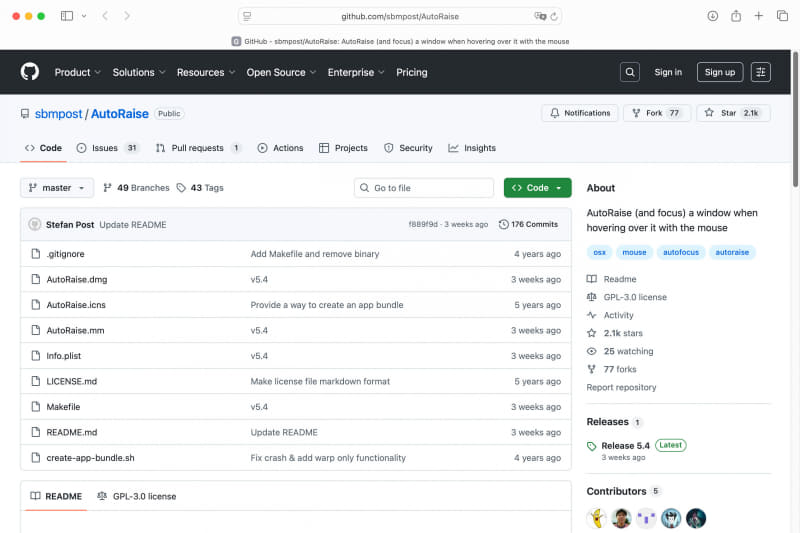The width and height of the screenshot is (800, 533).
Task: Click translate icon in address bar
Action: (x=540, y=16)
